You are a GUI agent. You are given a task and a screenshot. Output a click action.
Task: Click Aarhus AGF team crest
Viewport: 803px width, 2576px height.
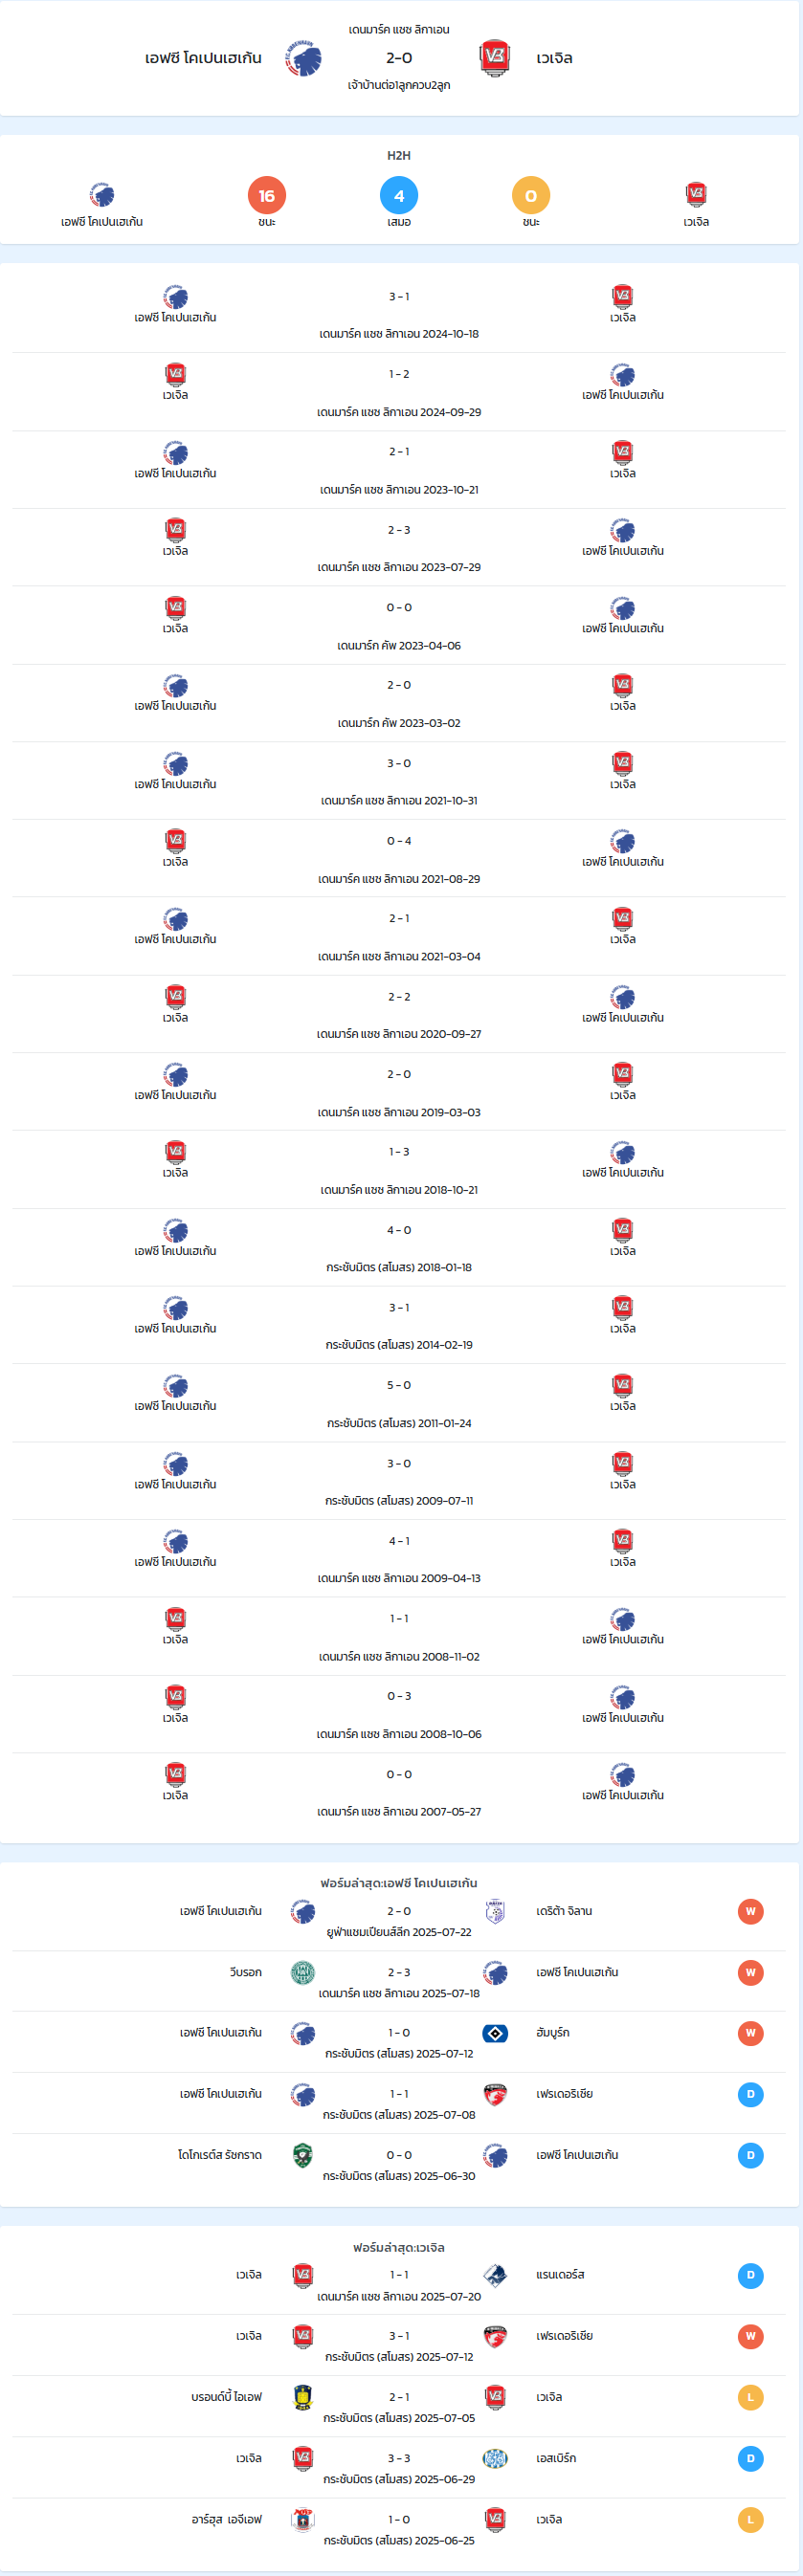[303, 2520]
